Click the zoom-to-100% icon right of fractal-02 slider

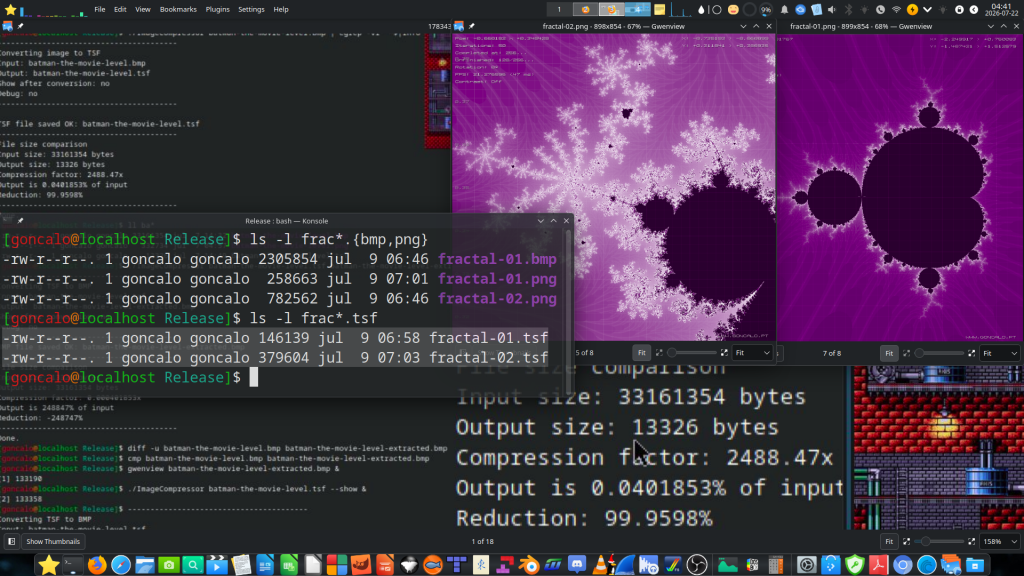click(724, 353)
